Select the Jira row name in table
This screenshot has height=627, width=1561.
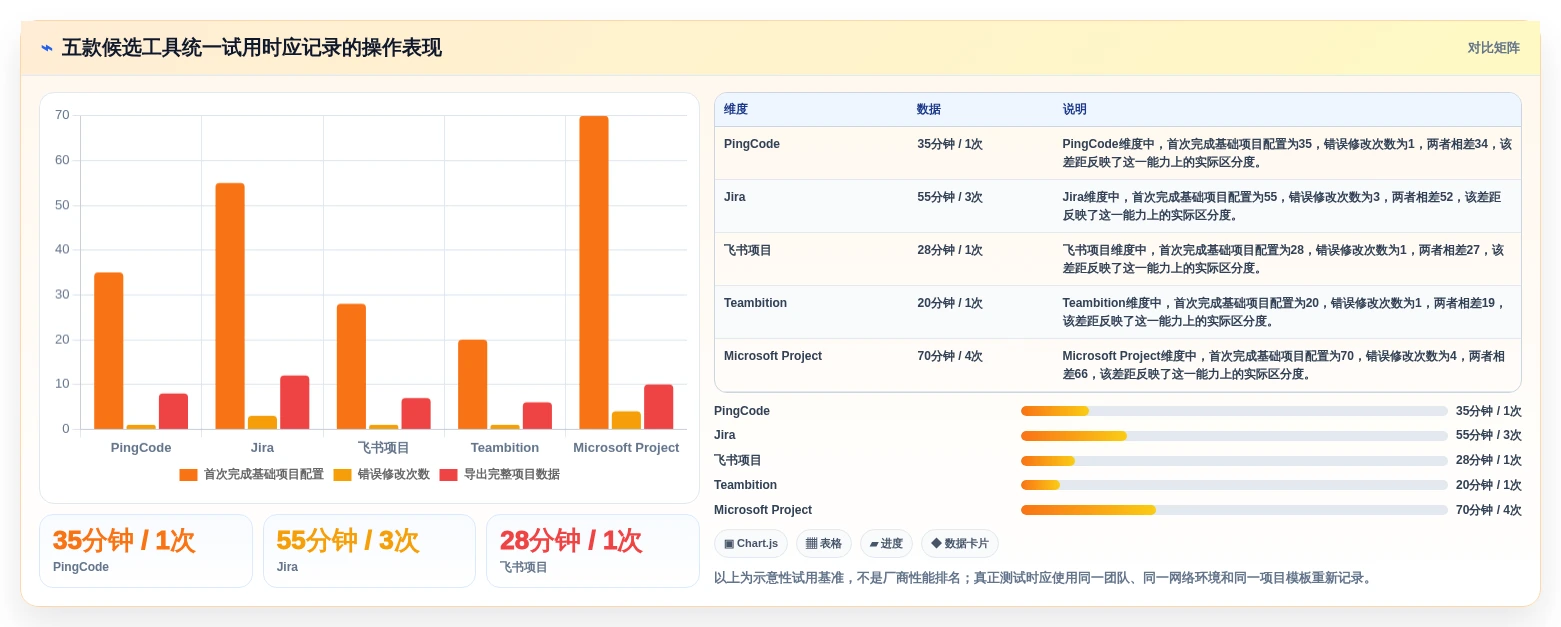735,197
